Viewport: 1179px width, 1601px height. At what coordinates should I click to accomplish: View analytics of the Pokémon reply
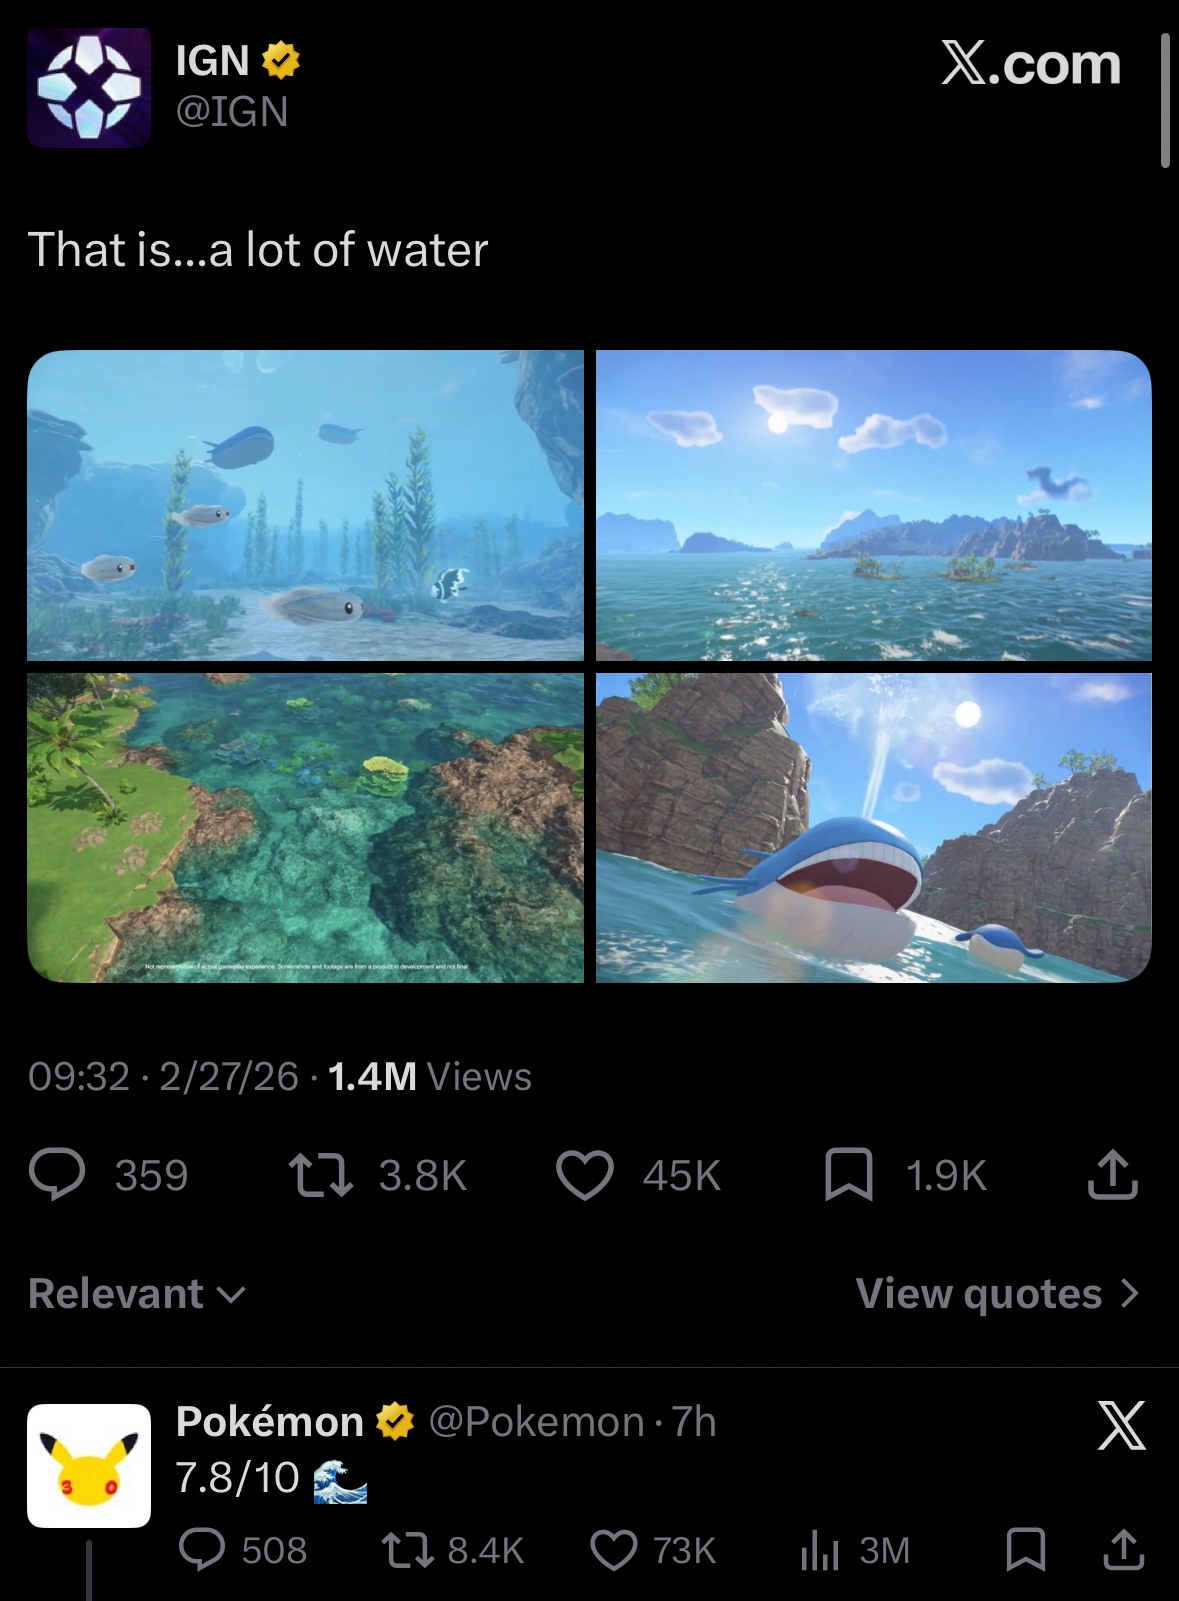click(820, 1550)
